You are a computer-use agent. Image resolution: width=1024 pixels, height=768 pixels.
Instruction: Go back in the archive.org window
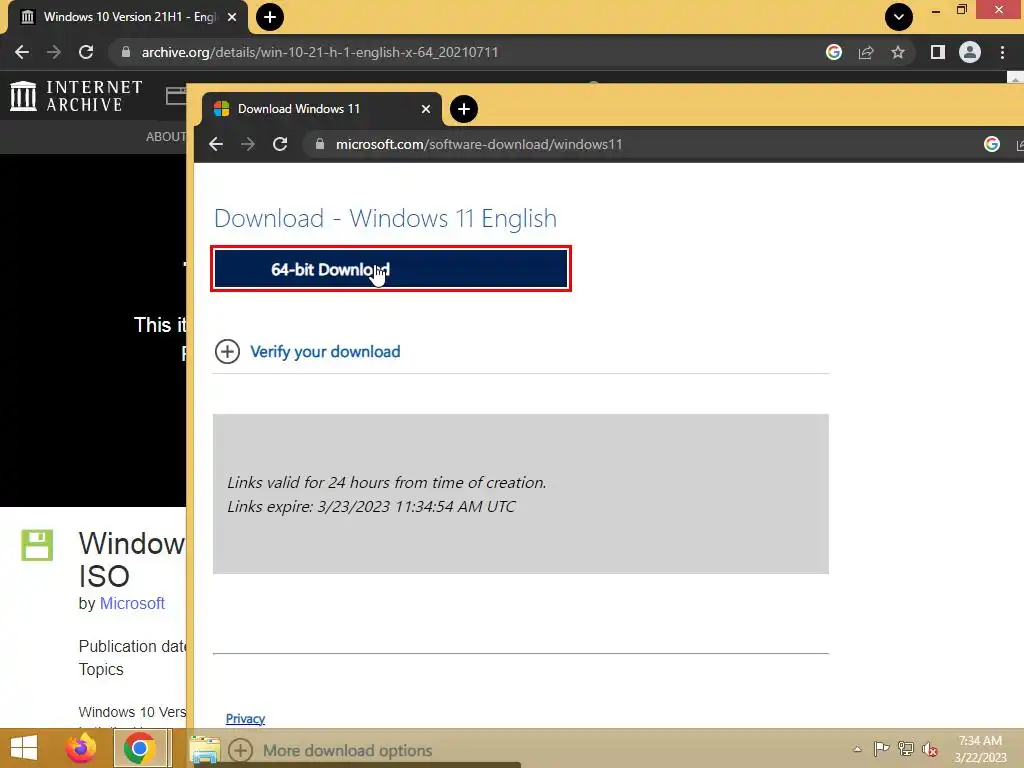22,52
